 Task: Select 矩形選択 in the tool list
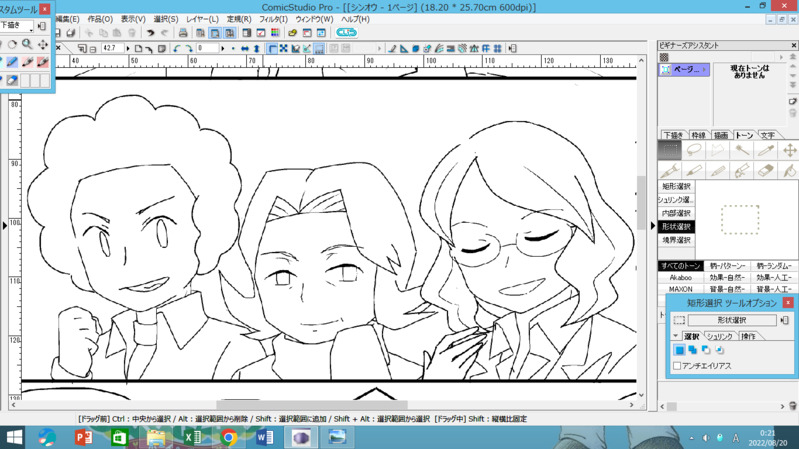coord(676,187)
